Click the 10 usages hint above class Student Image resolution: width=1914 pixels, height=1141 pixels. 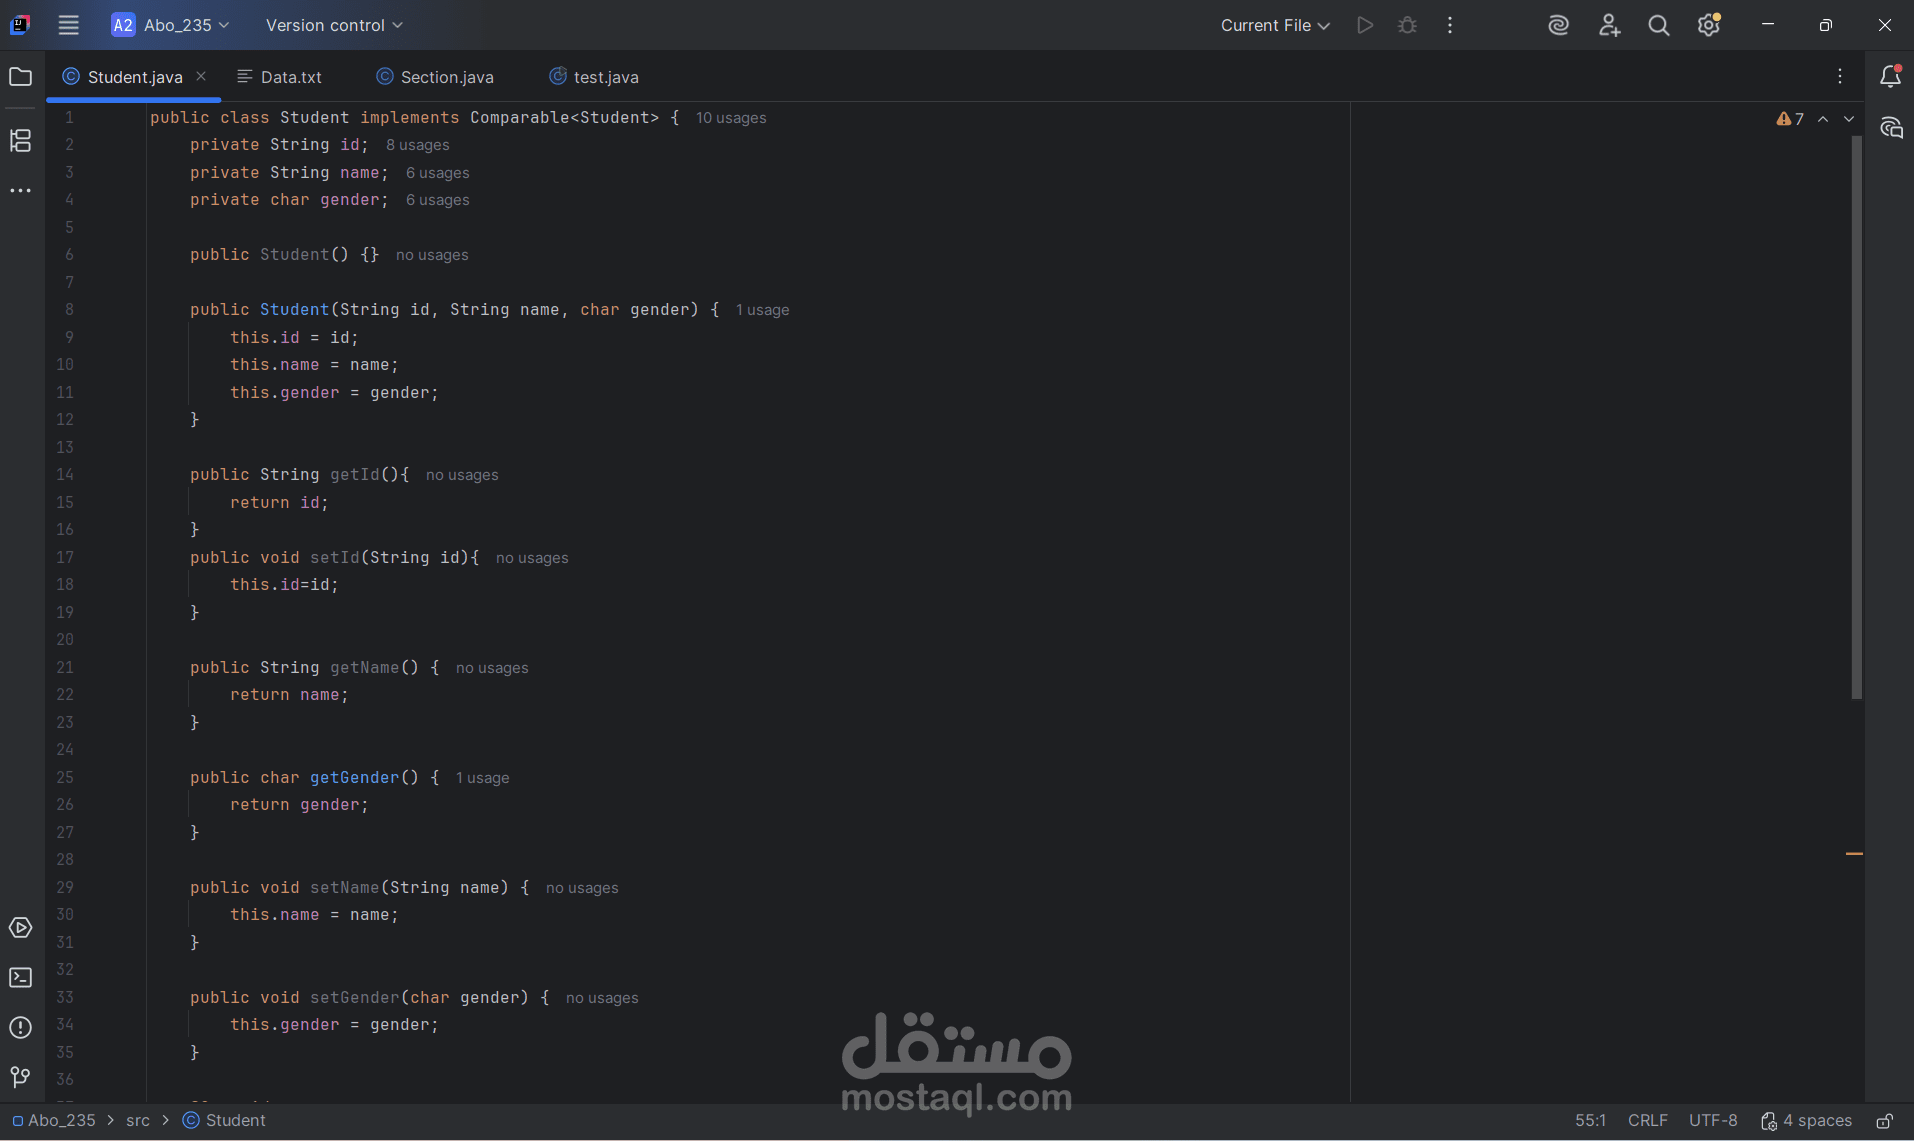point(731,117)
